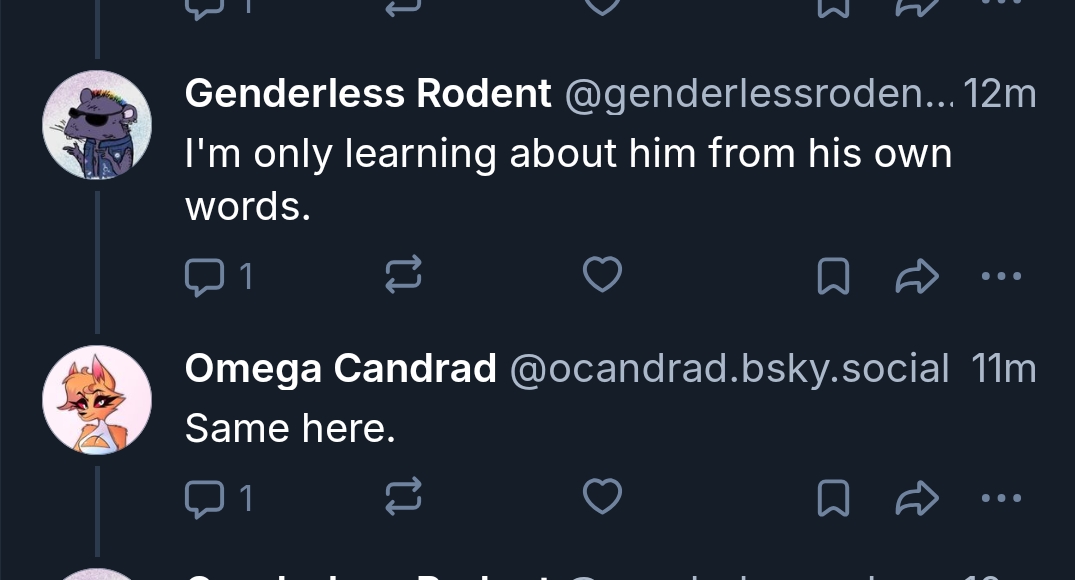Open Genderless Rodent's avatar profile picture

point(97,126)
